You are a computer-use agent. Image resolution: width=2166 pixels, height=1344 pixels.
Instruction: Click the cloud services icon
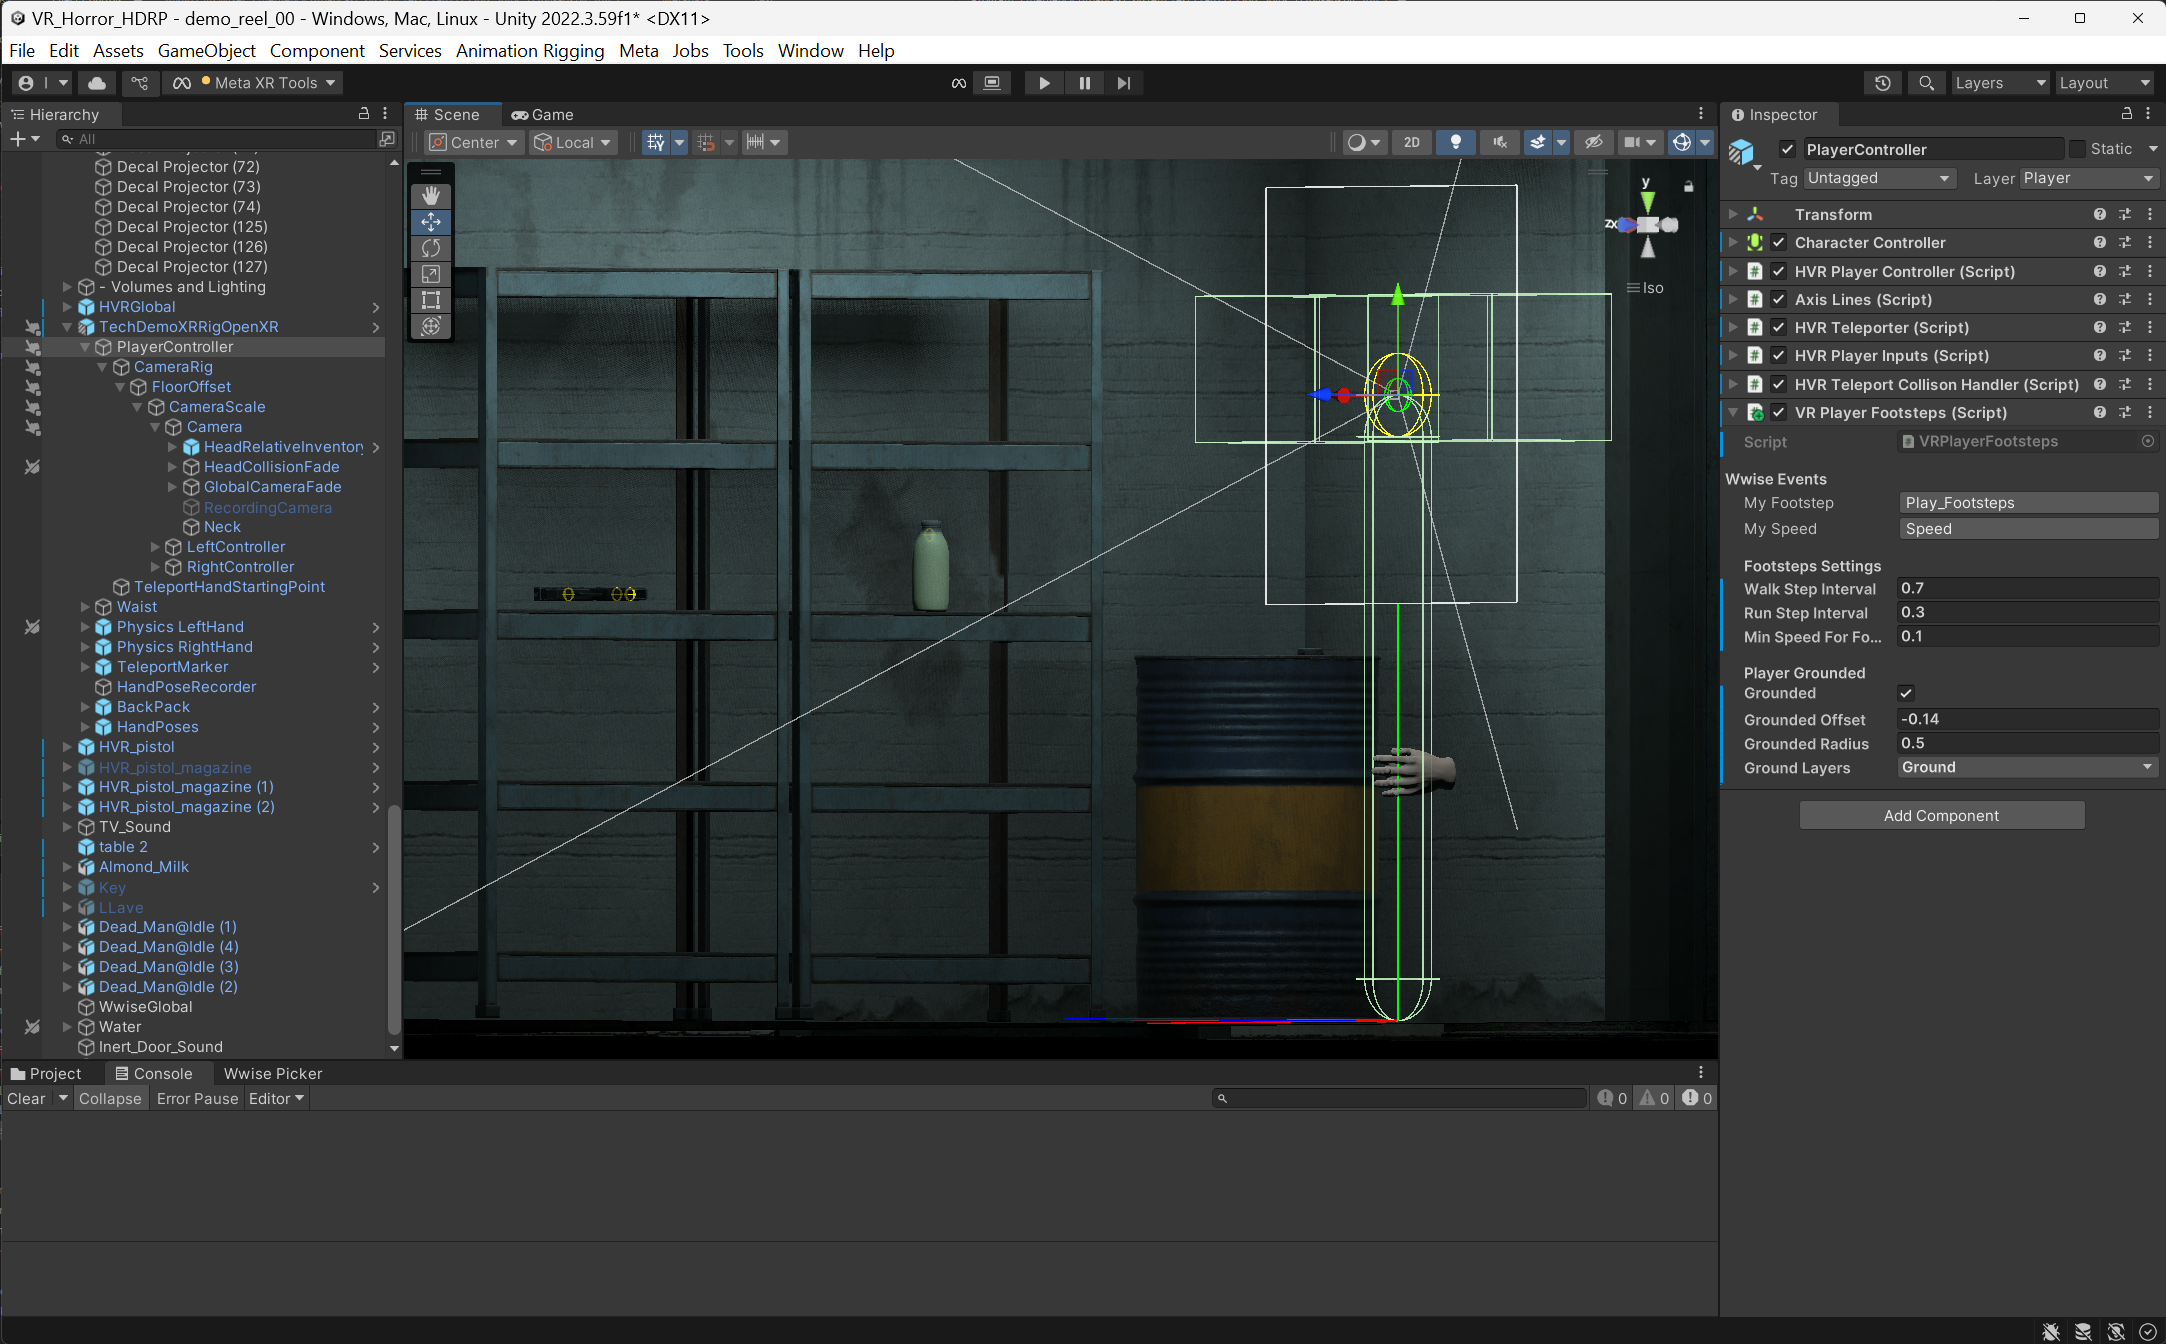pyautogui.click(x=97, y=83)
